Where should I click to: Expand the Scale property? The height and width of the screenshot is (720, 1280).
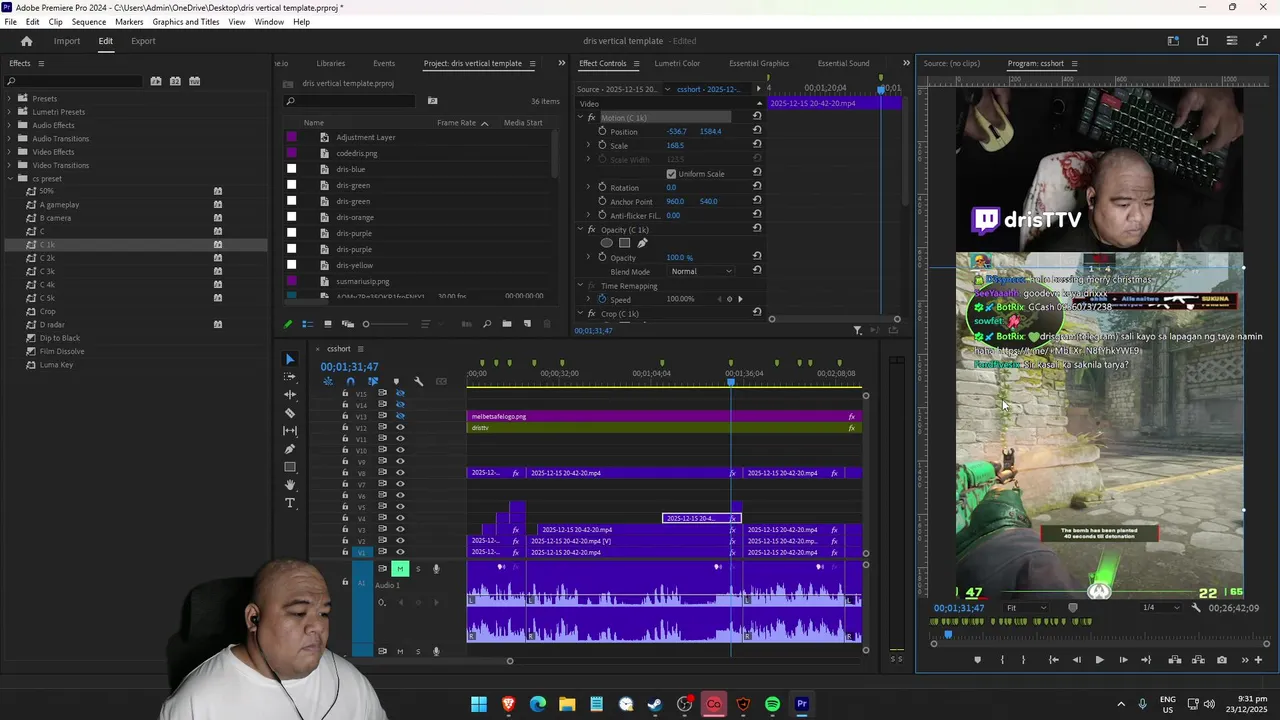coord(588,146)
